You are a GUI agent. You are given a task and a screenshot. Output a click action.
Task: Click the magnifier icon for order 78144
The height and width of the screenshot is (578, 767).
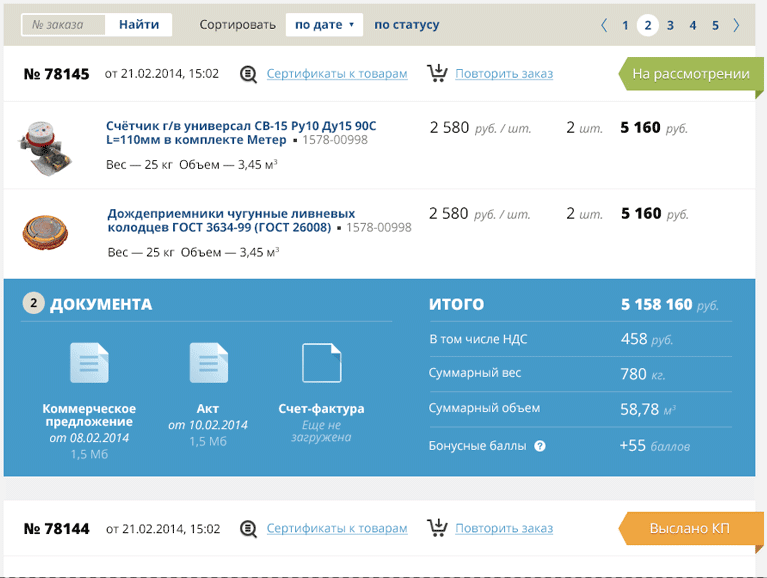pos(249,528)
